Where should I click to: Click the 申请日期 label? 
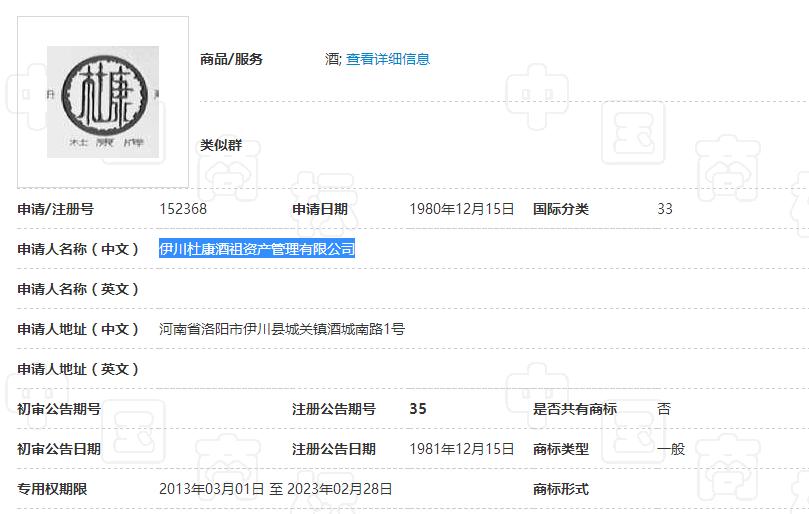point(320,209)
